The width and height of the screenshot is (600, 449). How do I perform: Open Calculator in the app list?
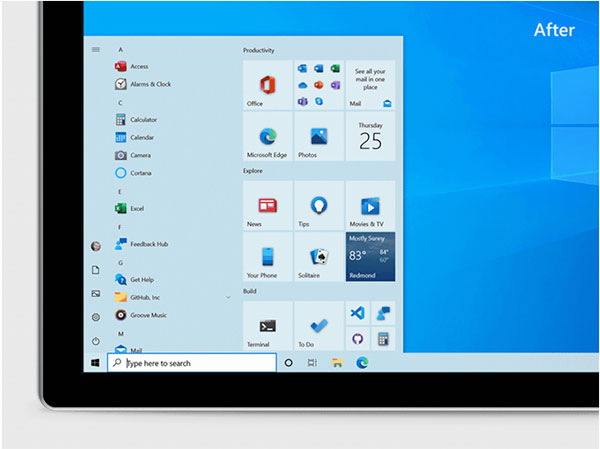(136, 120)
